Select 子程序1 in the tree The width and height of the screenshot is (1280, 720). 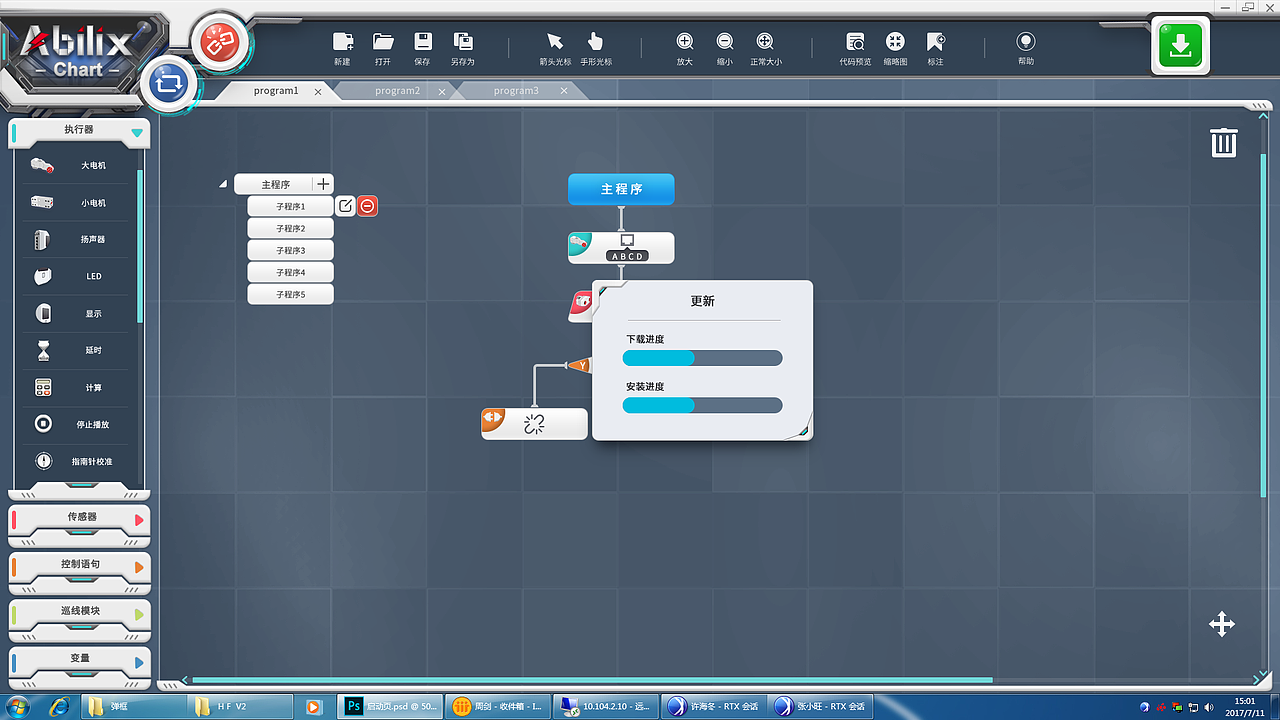(290, 206)
